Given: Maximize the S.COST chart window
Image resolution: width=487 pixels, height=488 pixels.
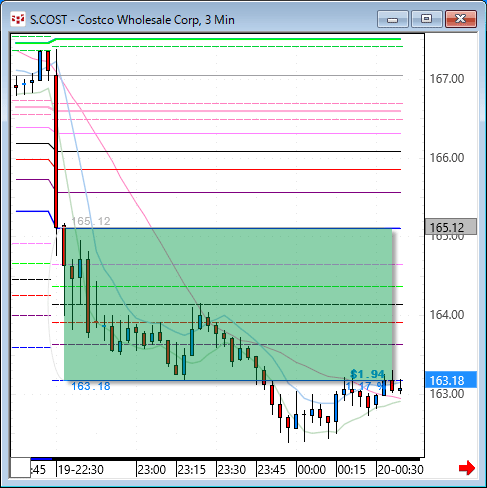Looking at the screenshot, I should tap(426, 19).
